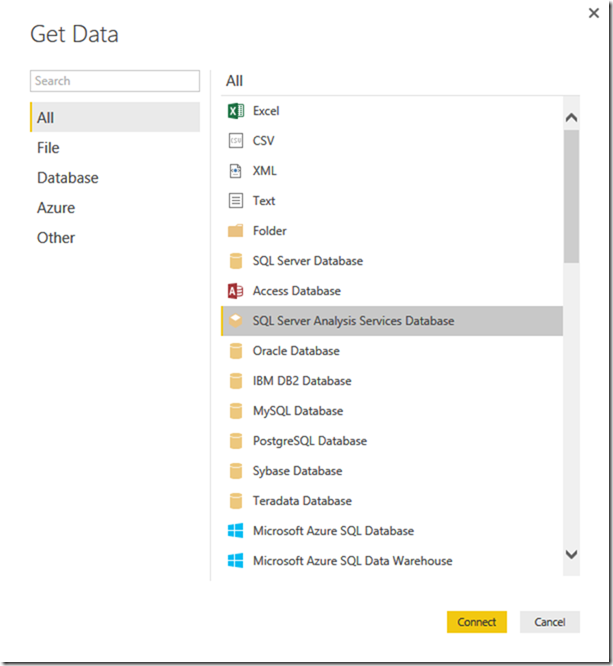Select the Excel data source text
Image resolution: width=613 pixels, height=666 pixels.
[266, 111]
